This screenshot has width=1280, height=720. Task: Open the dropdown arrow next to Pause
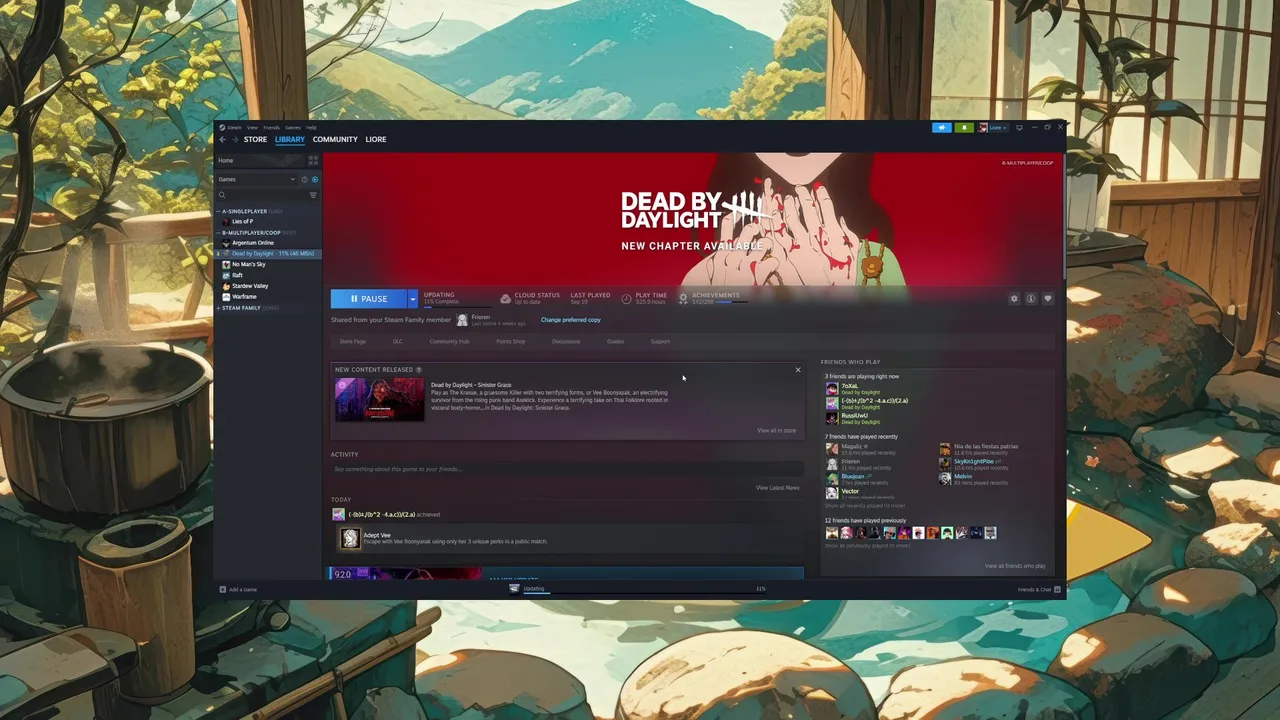pos(412,298)
